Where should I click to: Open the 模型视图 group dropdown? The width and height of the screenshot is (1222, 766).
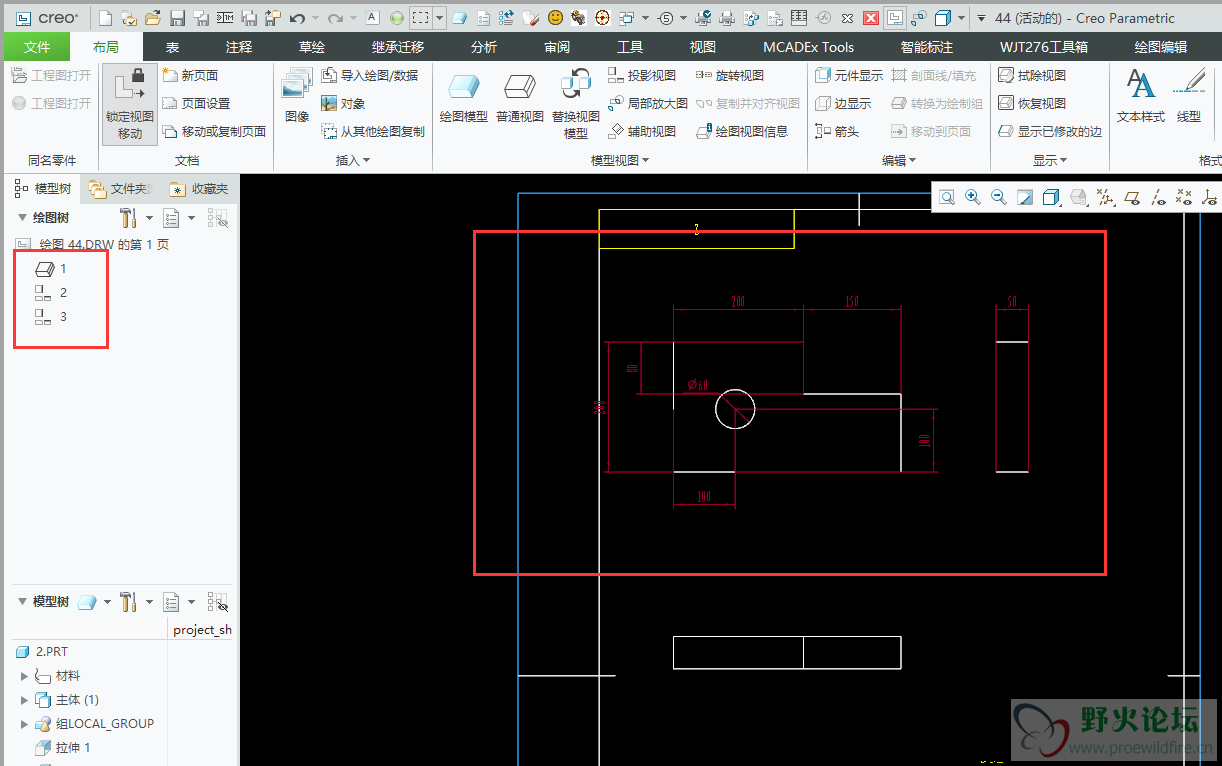620,160
